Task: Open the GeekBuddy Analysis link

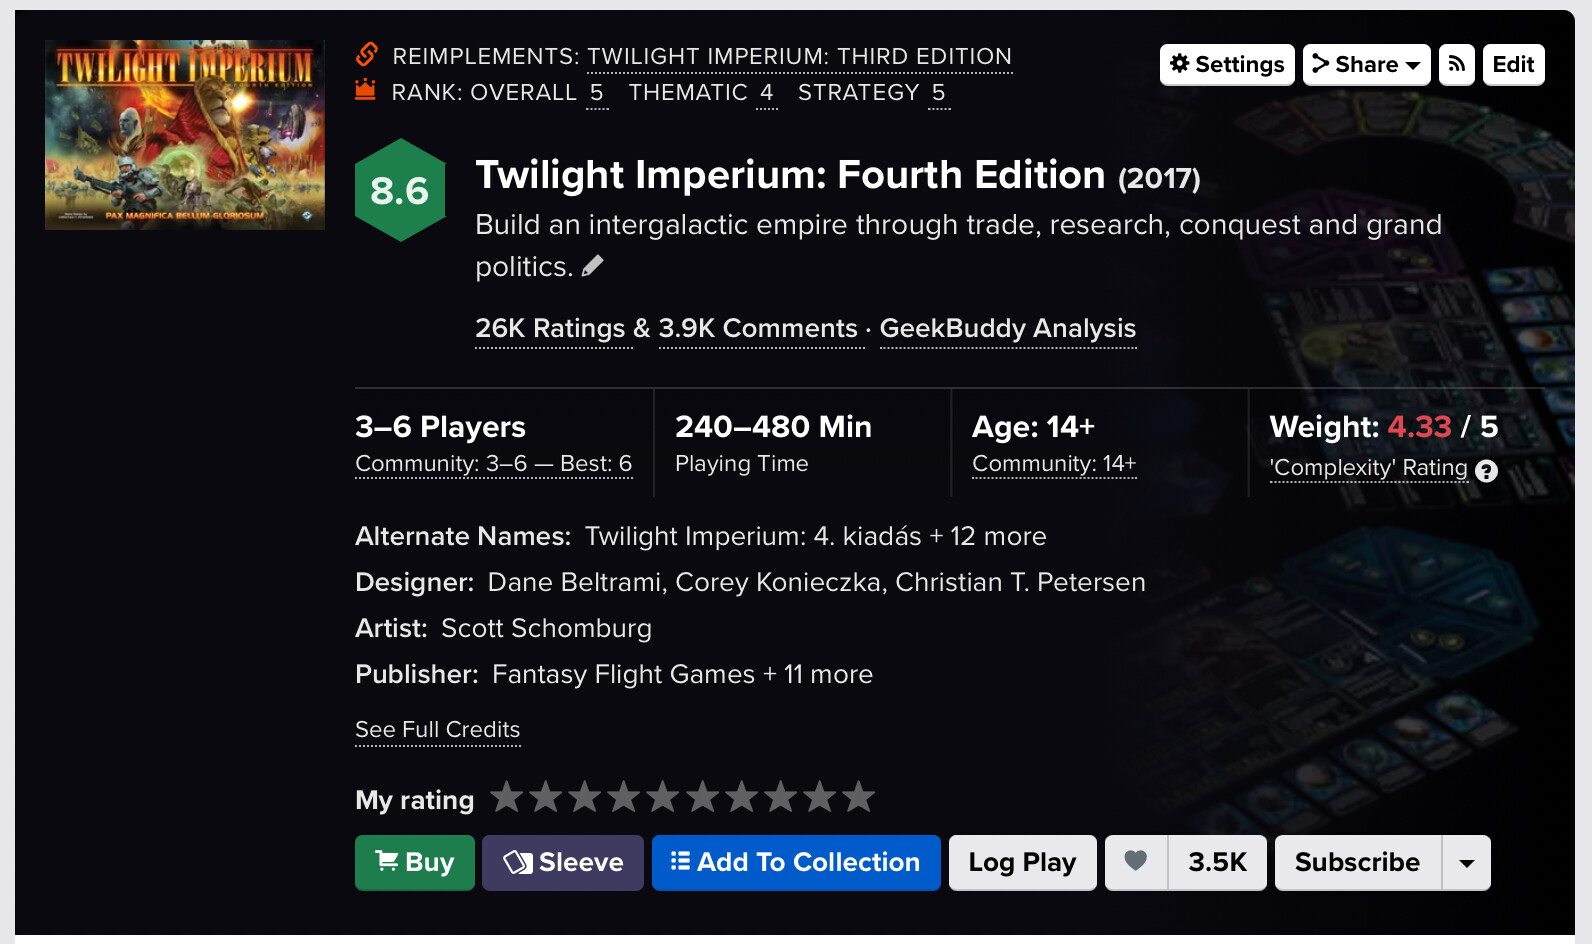Action: 1007,329
